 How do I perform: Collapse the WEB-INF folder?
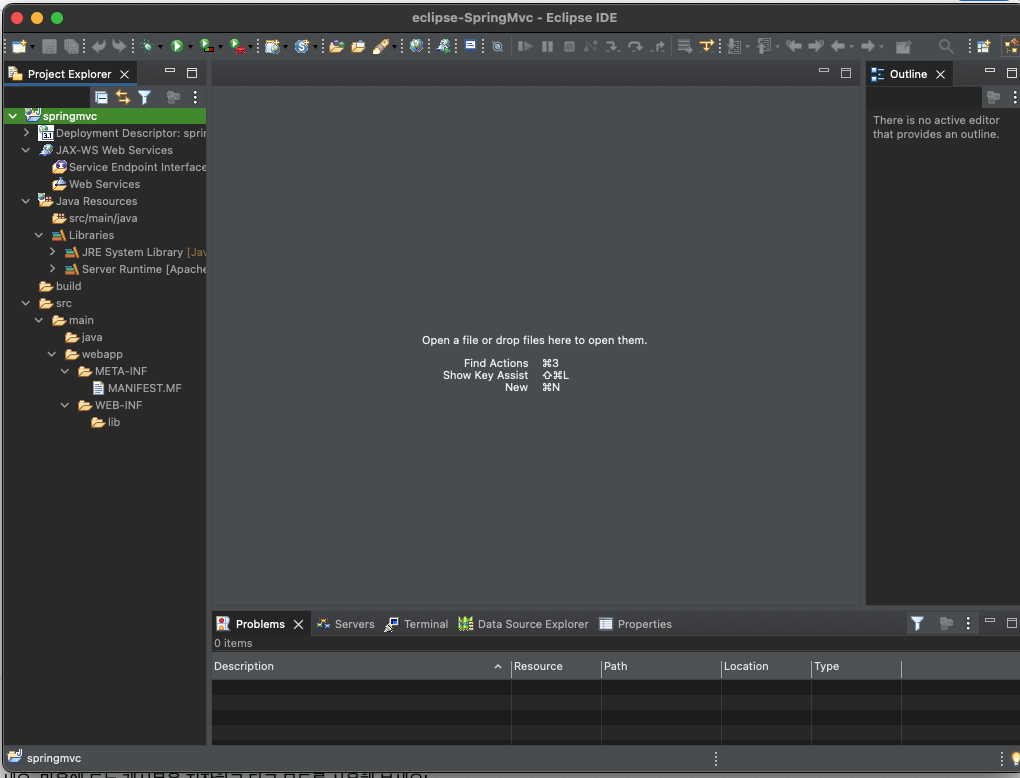click(x=65, y=405)
